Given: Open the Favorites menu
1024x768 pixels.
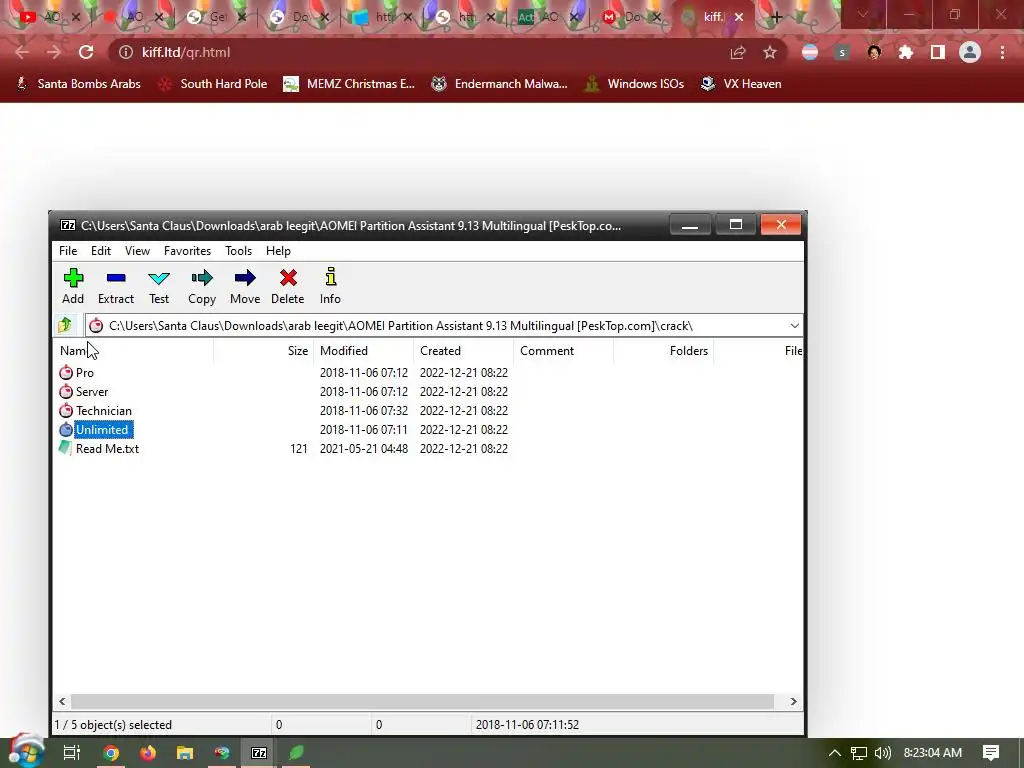Looking at the screenshot, I should pos(187,251).
